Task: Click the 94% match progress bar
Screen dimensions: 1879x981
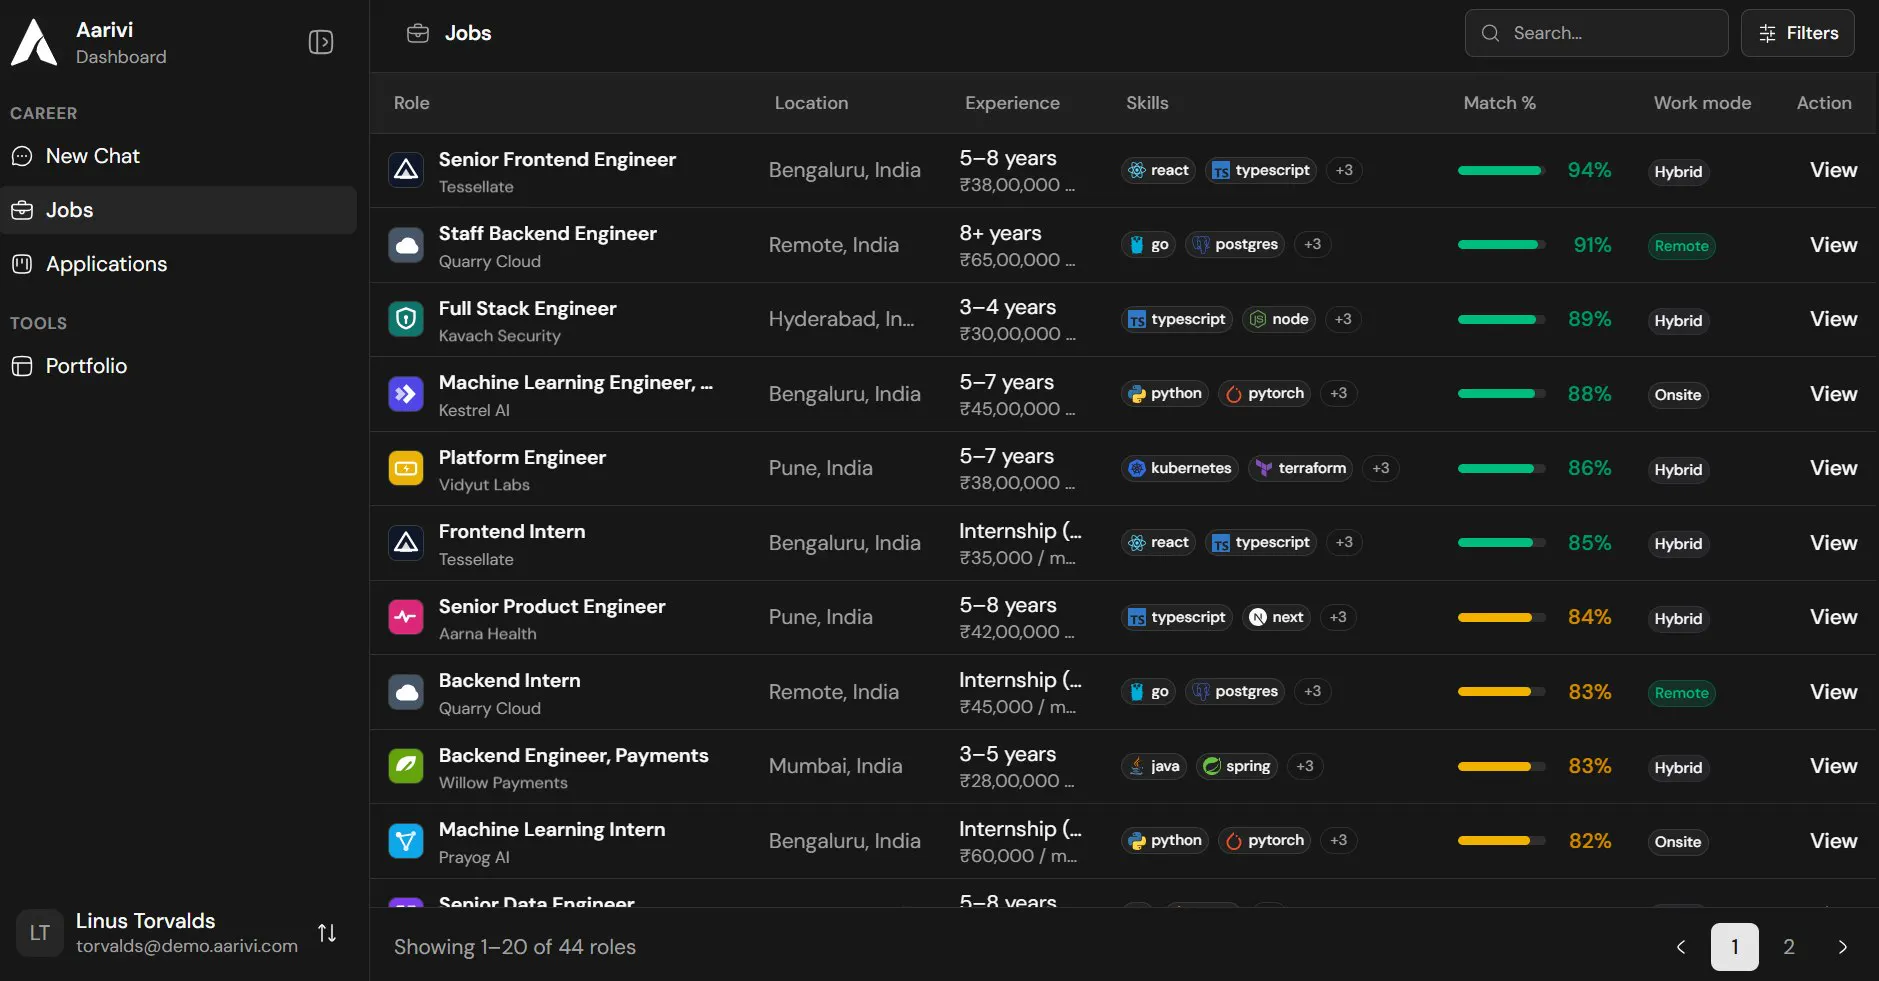Action: tap(1501, 170)
